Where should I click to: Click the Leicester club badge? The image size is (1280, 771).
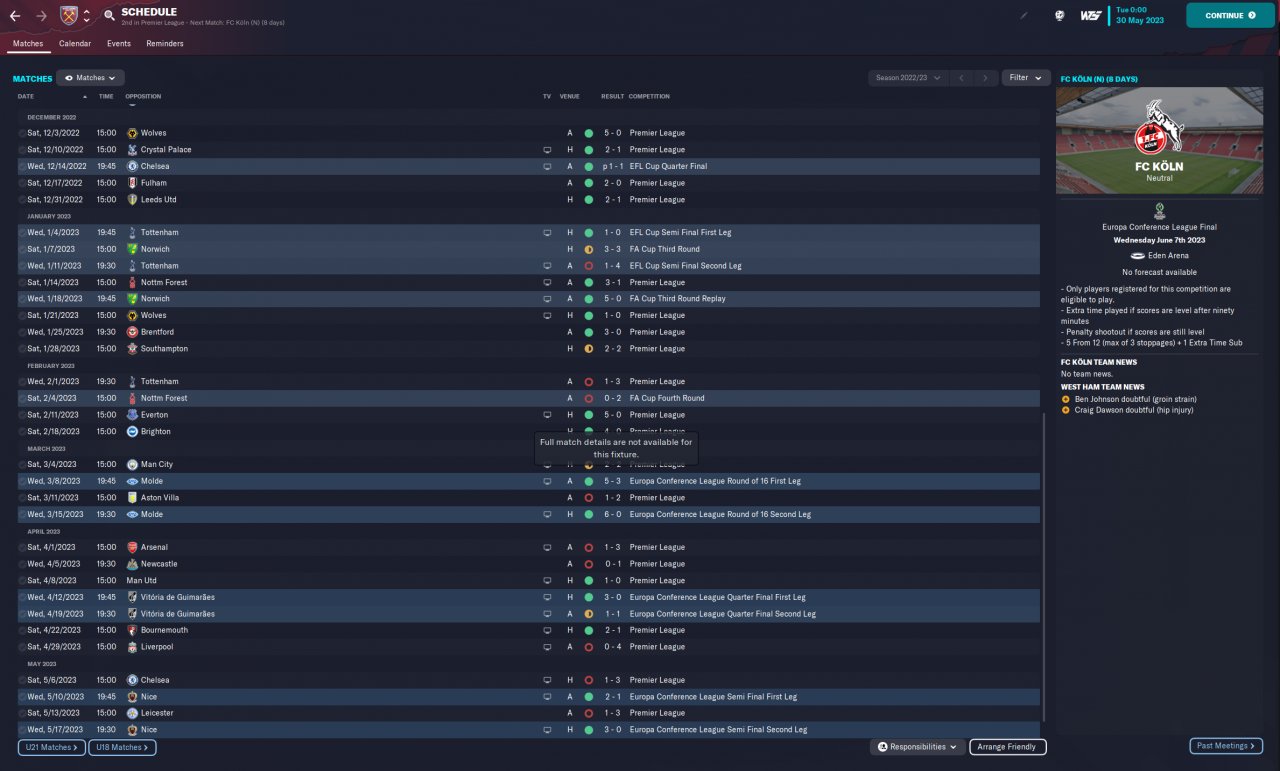[132, 714]
